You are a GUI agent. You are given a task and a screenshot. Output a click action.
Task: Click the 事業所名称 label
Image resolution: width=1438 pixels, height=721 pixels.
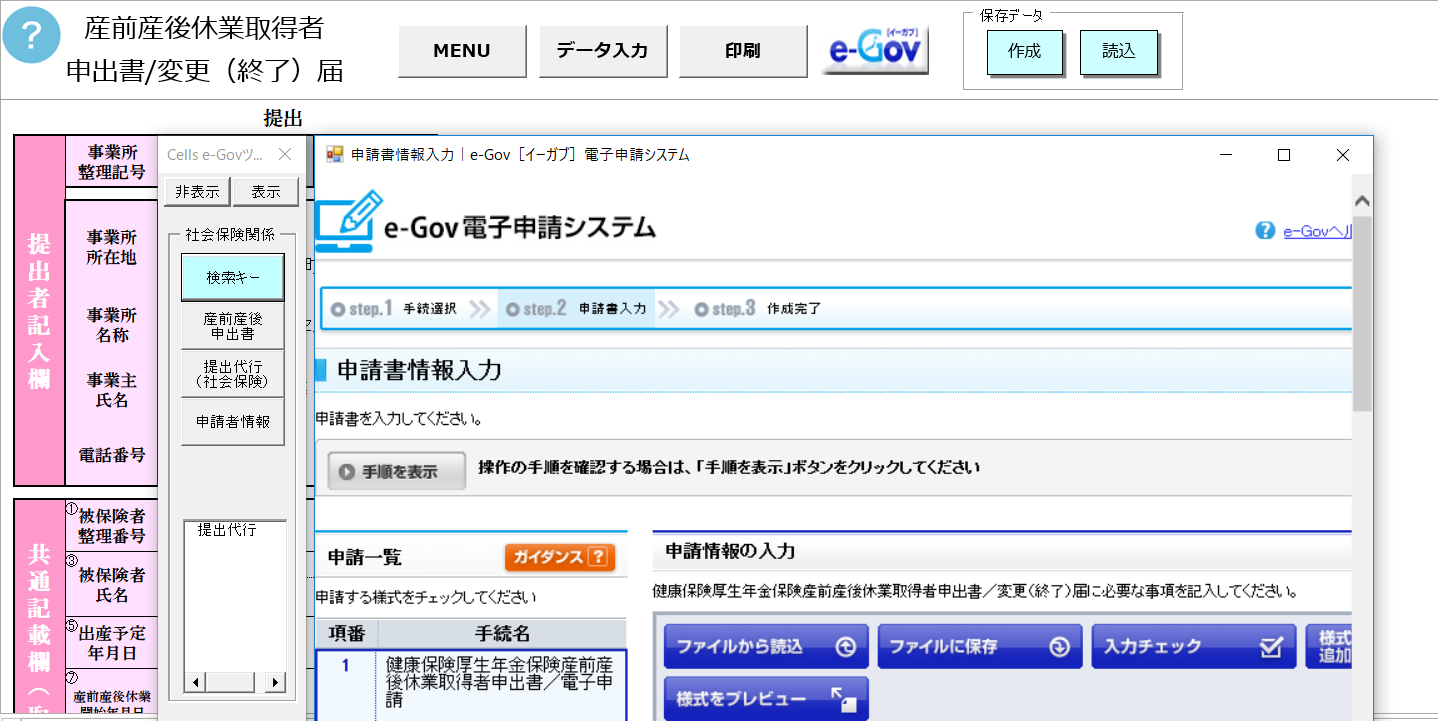coord(112,325)
